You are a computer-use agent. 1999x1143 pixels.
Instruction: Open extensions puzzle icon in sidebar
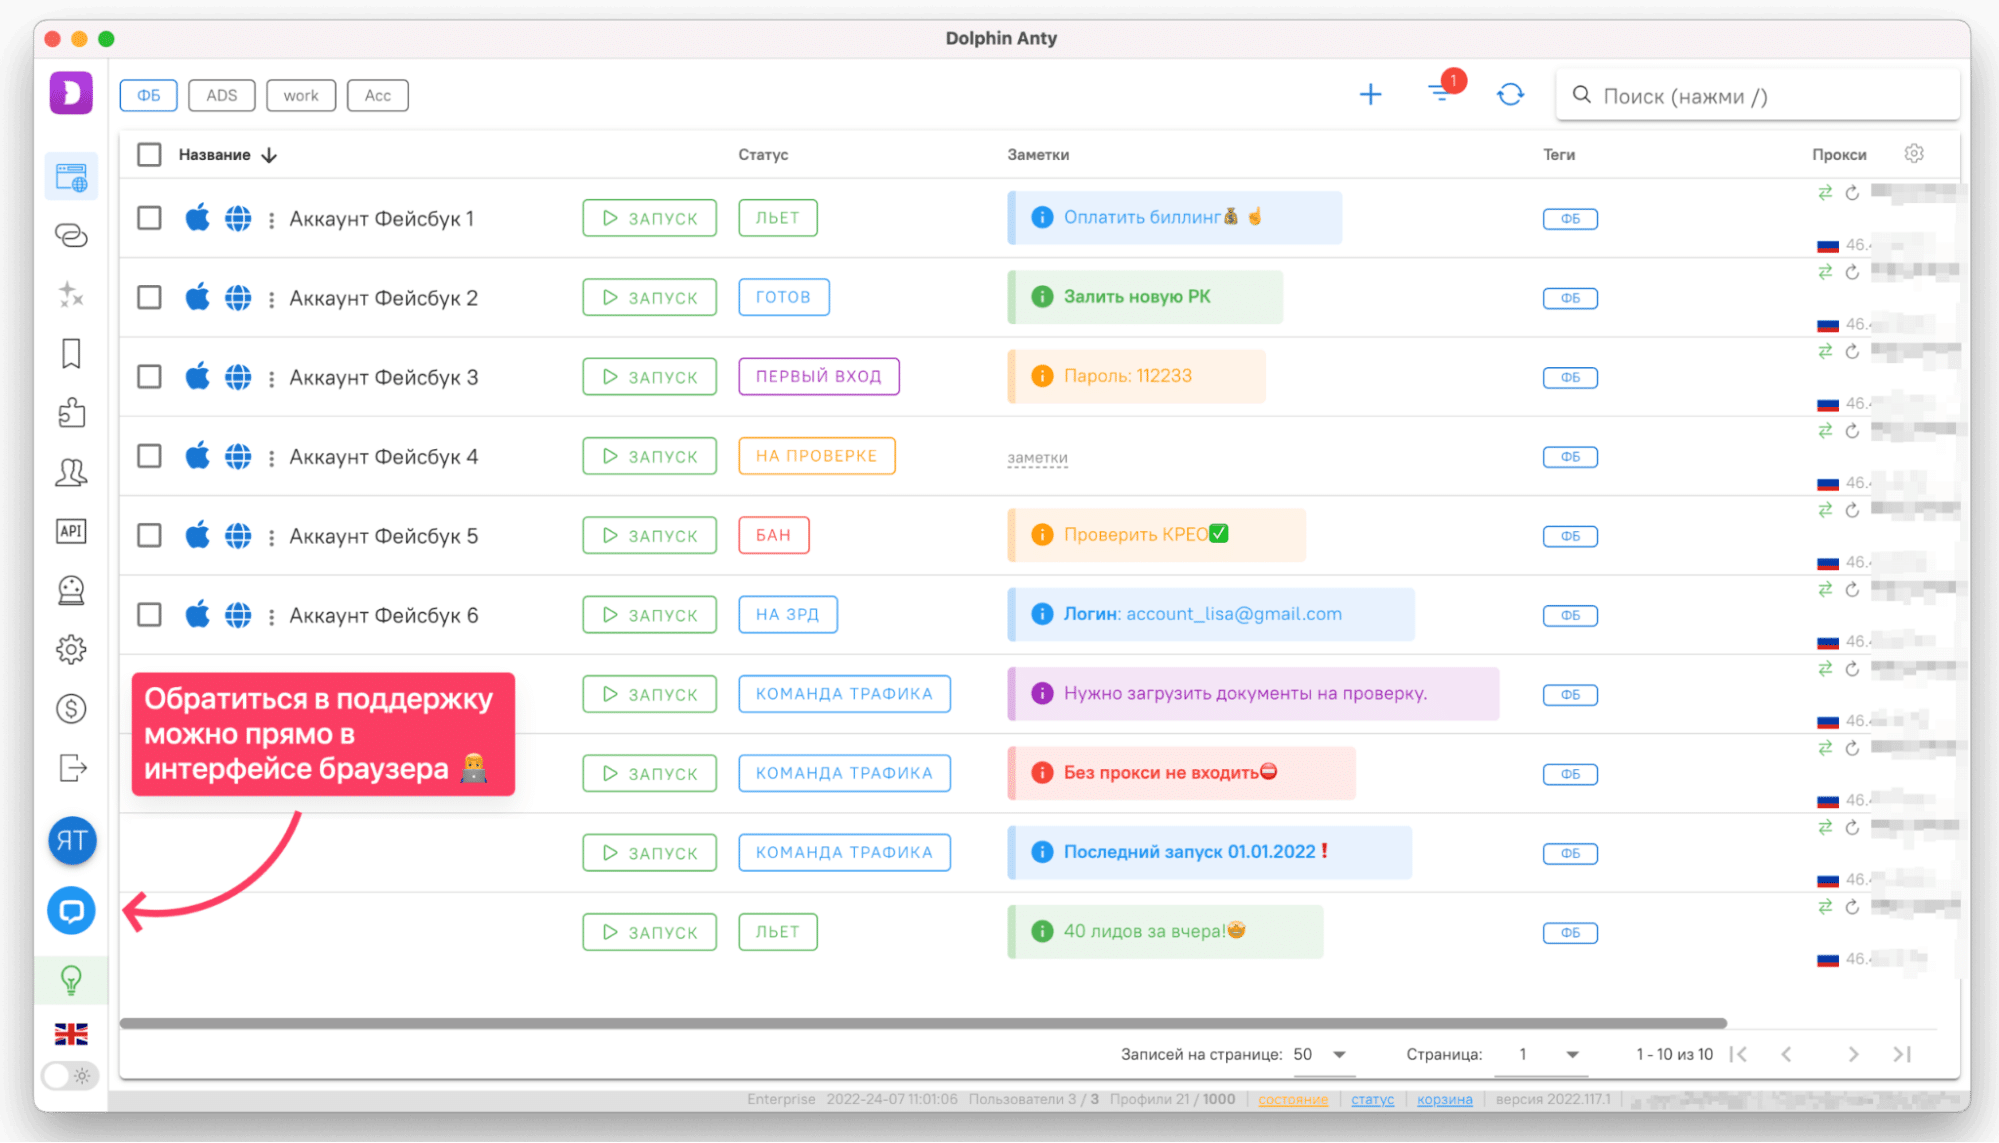pyautogui.click(x=71, y=412)
